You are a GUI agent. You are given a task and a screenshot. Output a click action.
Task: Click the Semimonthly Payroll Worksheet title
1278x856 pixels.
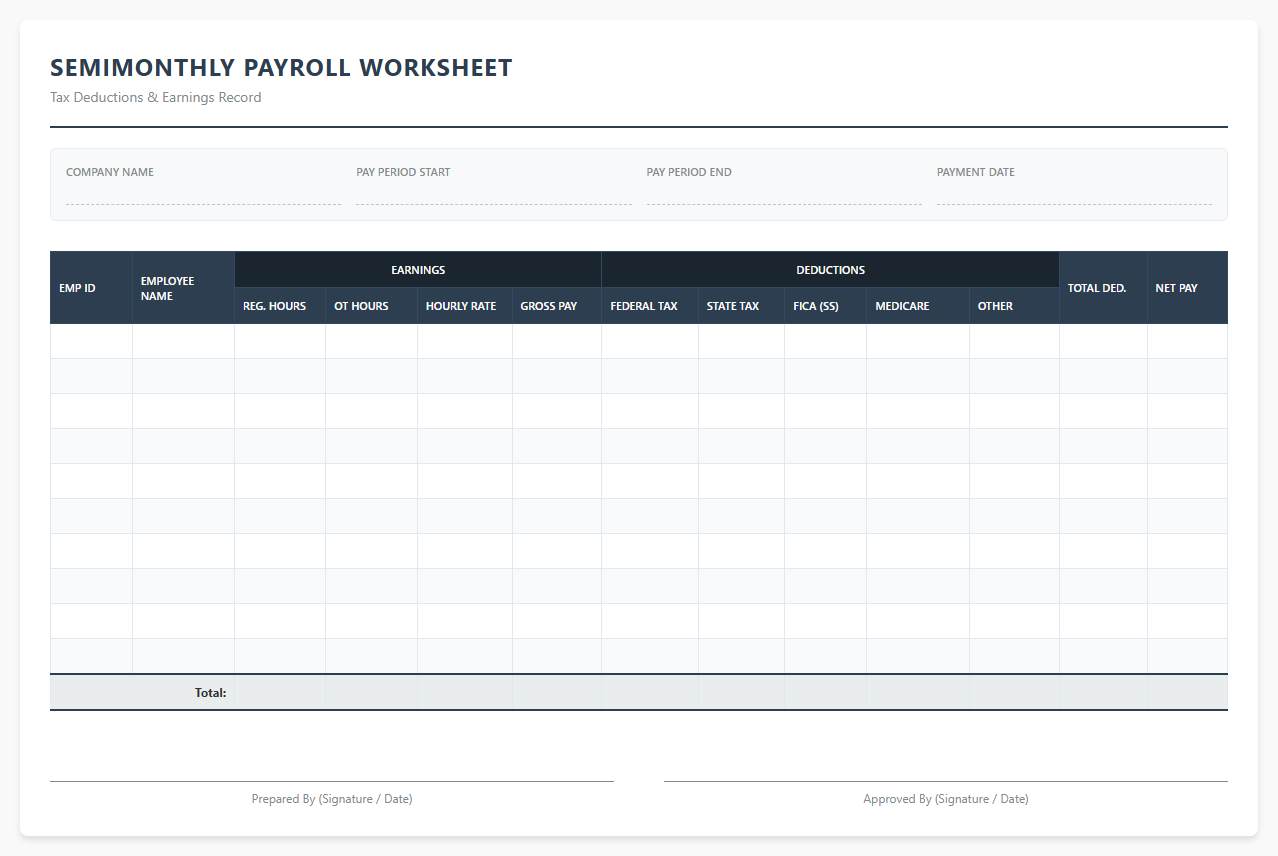pos(281,68)
